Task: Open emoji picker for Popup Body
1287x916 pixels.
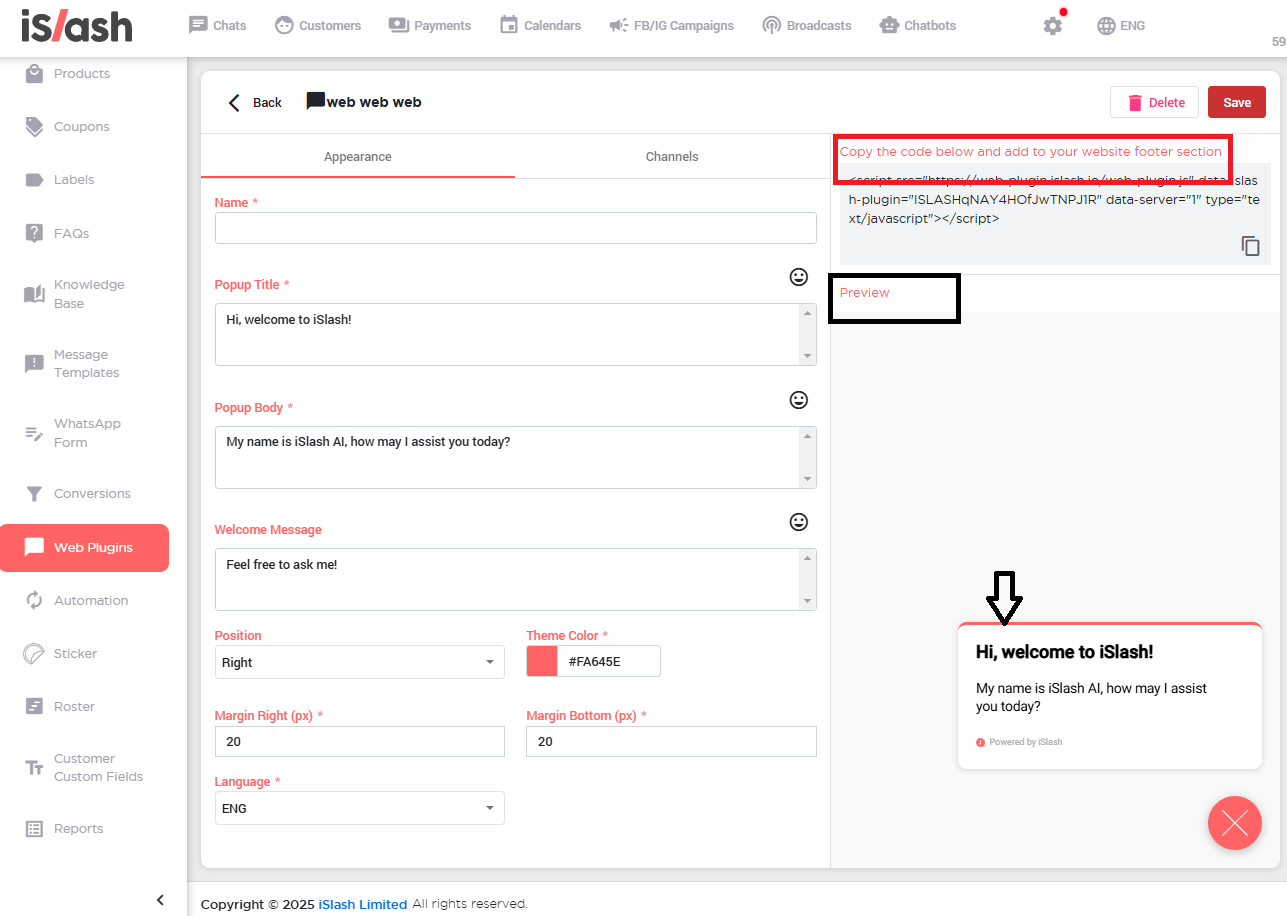Action: (x=798, y=400)
